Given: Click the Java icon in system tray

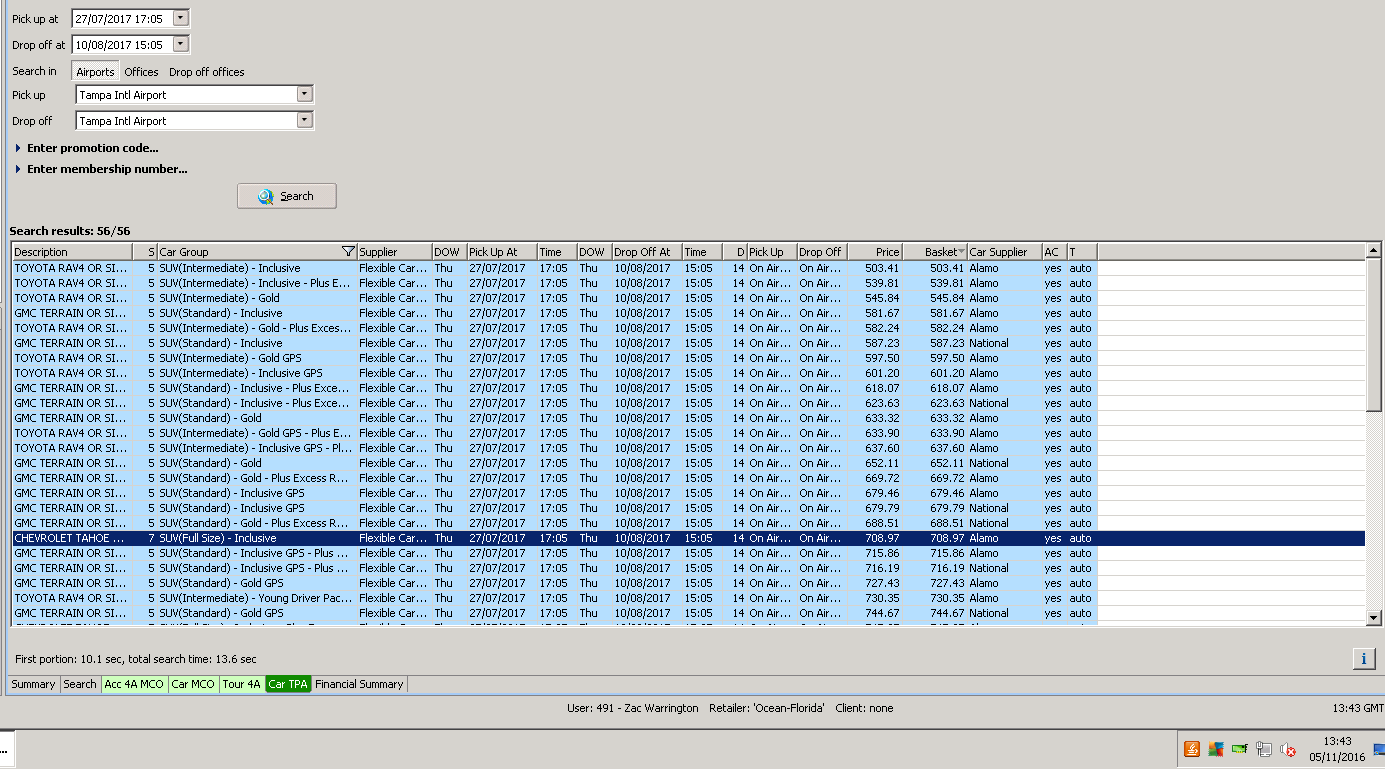Looking at the screenshot, I should [1192, 749].
